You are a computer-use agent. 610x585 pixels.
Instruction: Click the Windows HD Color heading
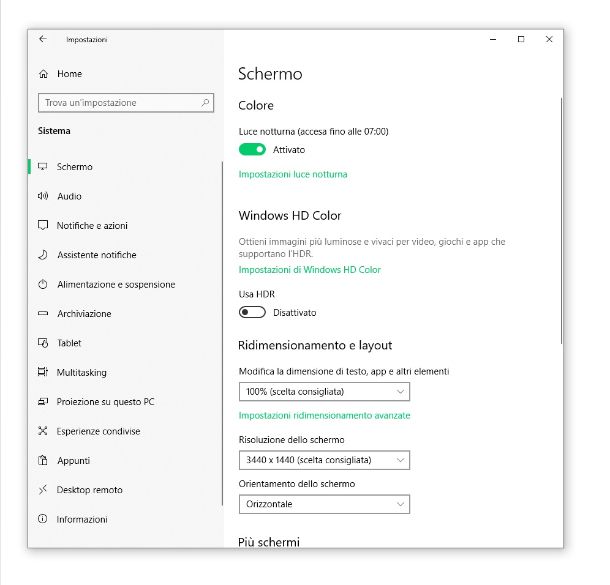(289, 215)
